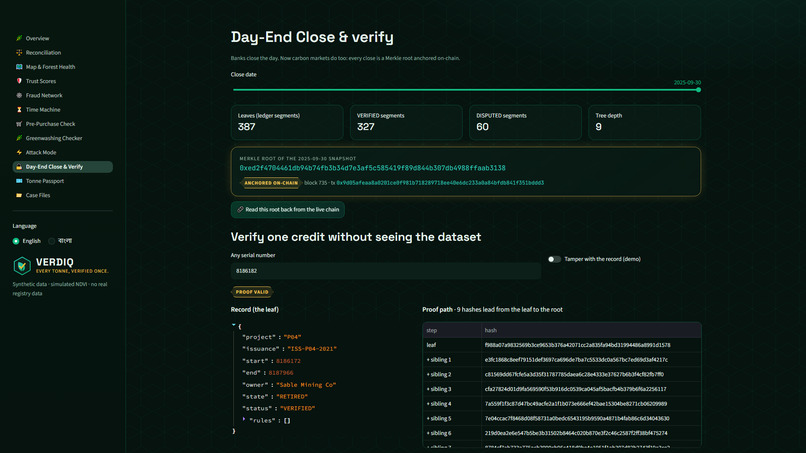Click the cart icon beside Pre-Purchase Check
Viewport: 806px width, 453px height.
click(x=19, y=124)
